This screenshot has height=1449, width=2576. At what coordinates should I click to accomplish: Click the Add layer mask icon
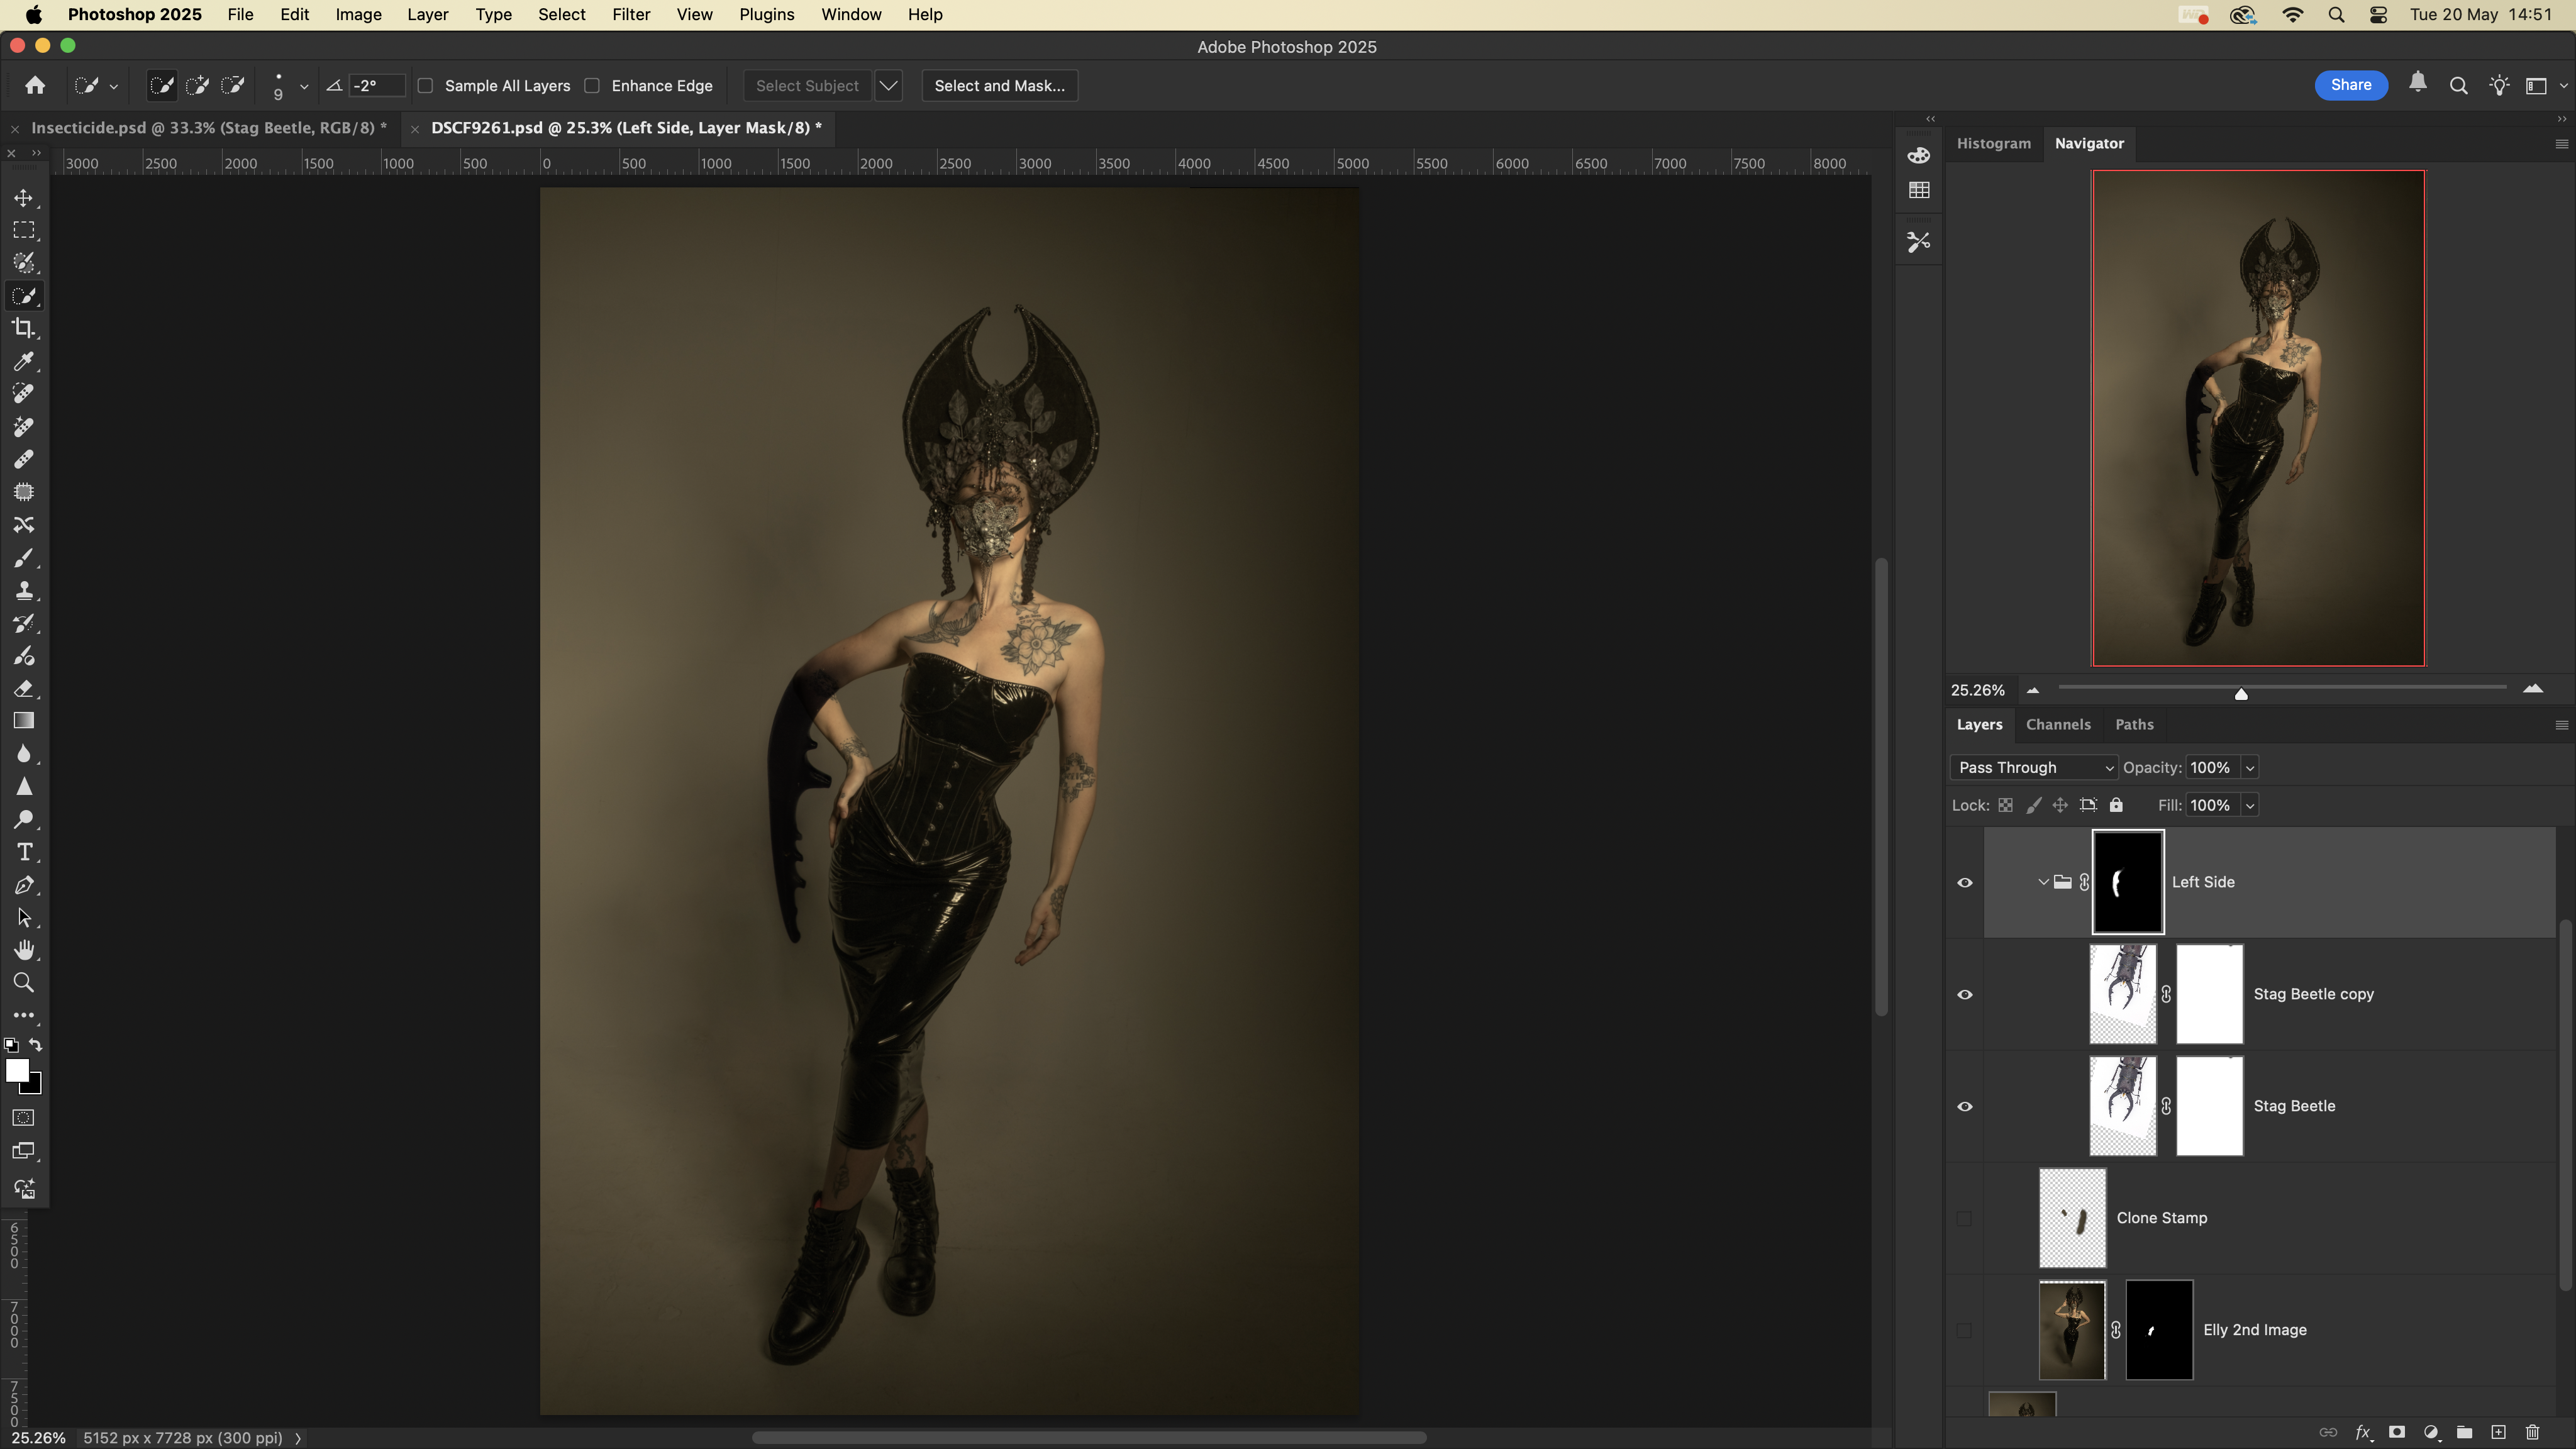tap(2397, 1432)
